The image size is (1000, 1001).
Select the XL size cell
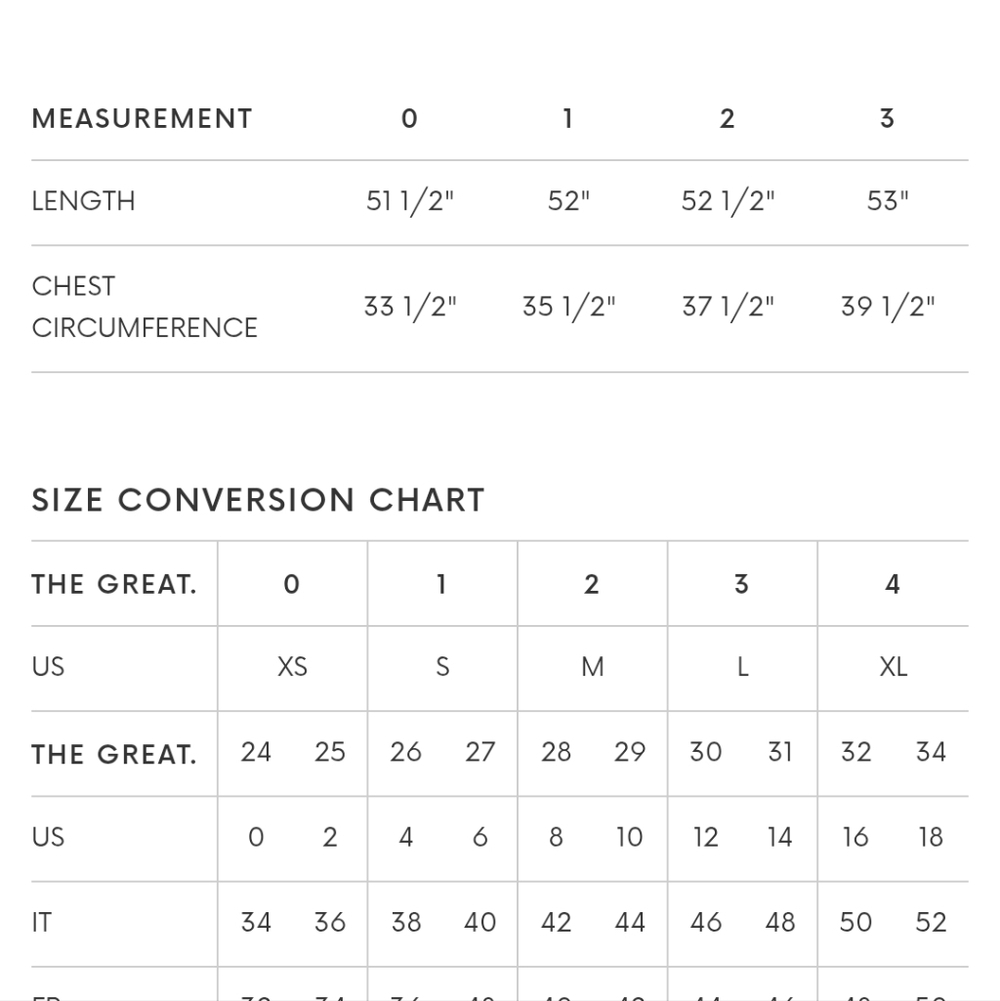(x=893, y=667)
